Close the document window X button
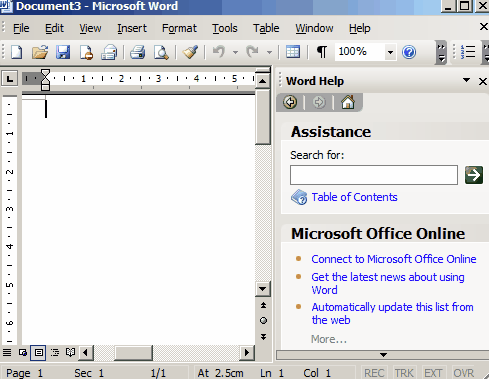Viewport: 489px width, 379px height. pos(484,27)
